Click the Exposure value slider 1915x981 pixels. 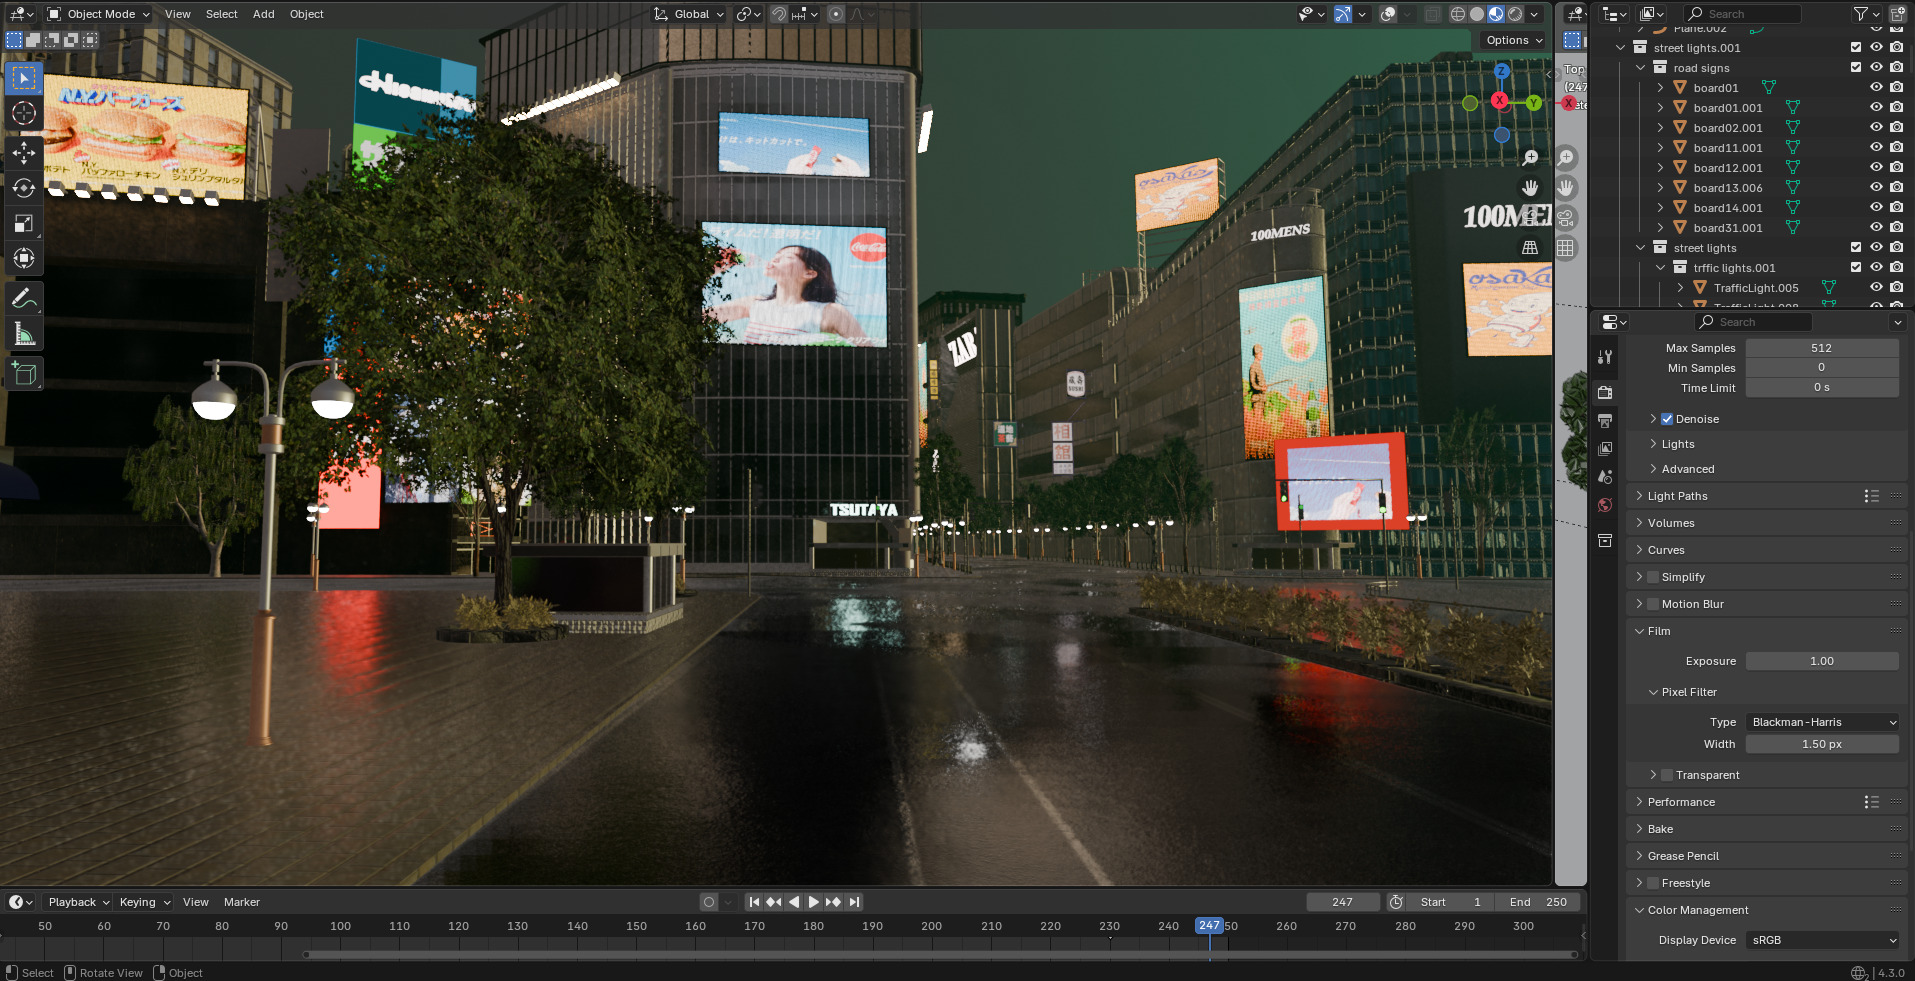click(1822, 661)
